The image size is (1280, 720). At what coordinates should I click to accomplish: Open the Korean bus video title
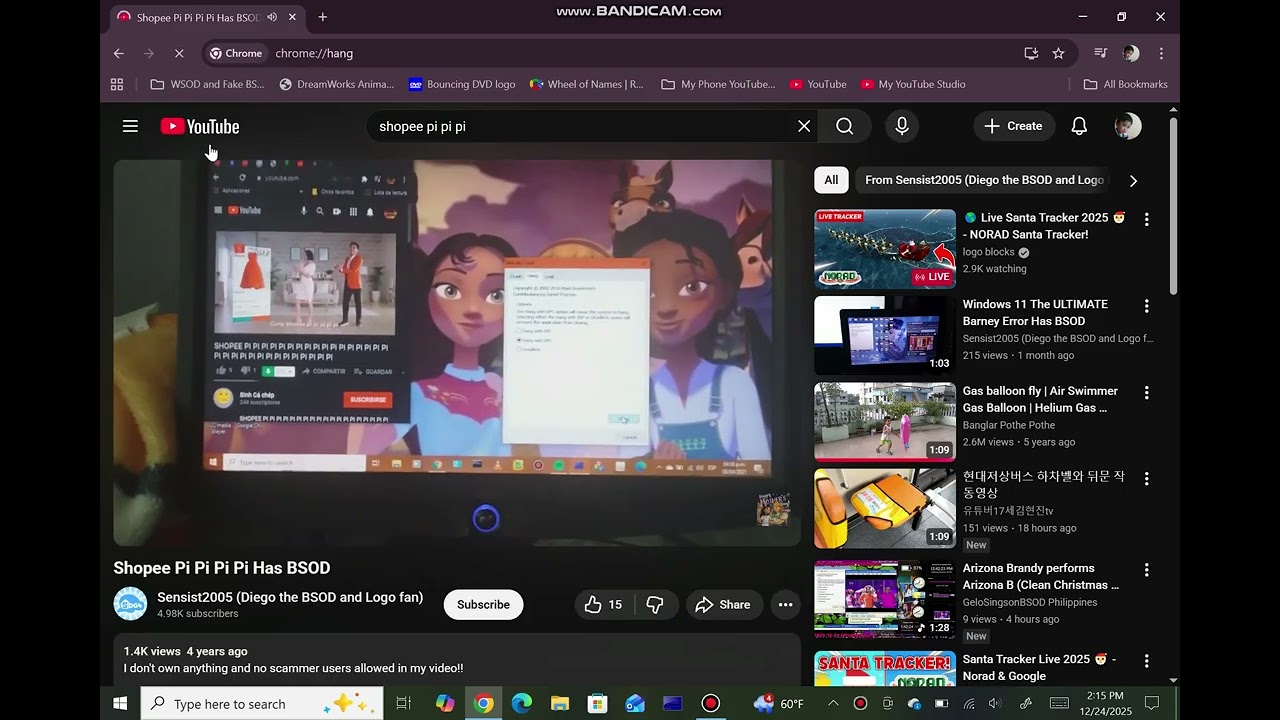[x=1044, y=485]
